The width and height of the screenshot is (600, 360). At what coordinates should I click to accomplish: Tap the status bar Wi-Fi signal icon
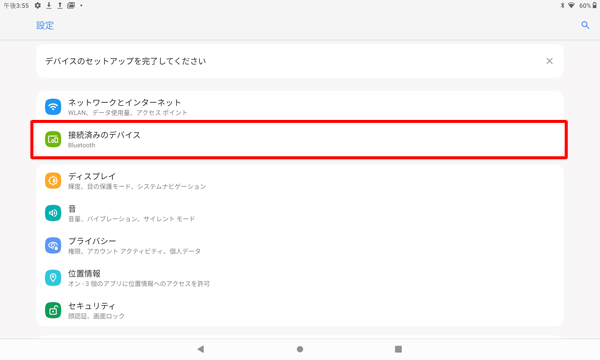(571, 5)
